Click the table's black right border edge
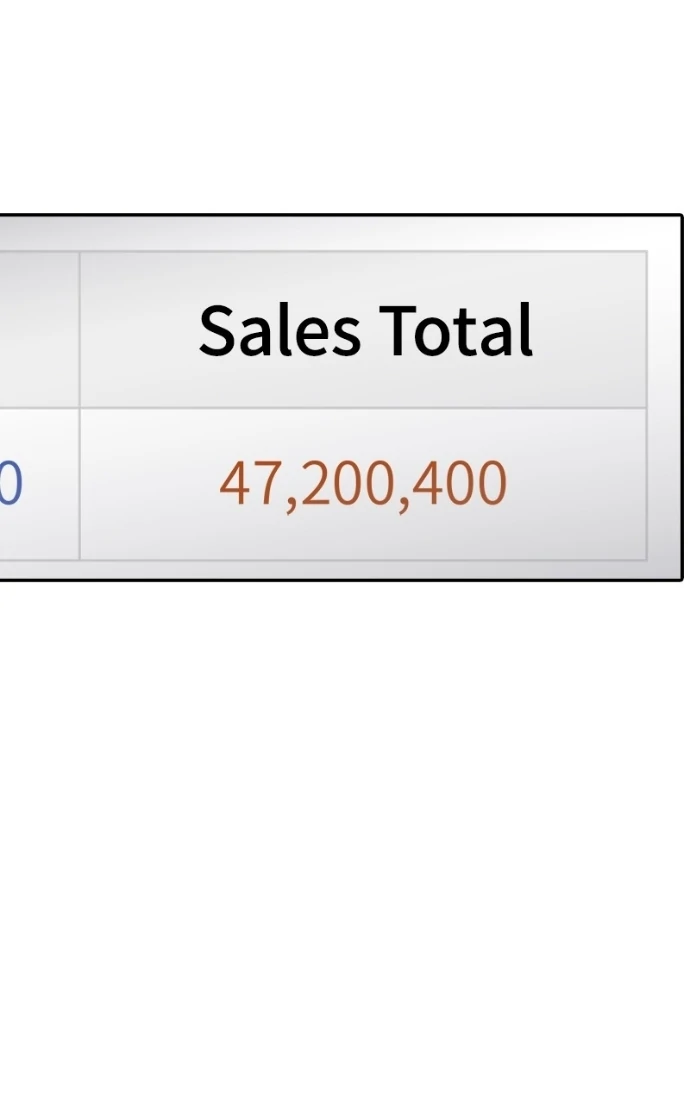Image resolution: width=690 pixels, height=1104 pixels. pyautogui.click(x=682, y=400)
